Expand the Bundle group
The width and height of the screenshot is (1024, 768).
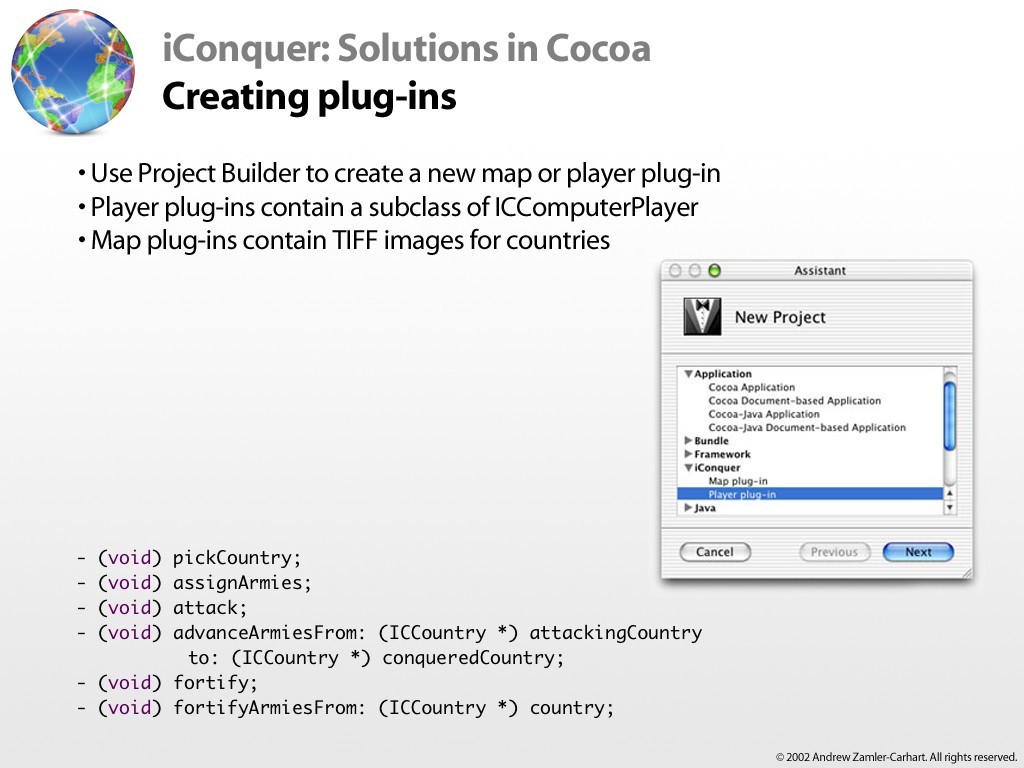688,441
